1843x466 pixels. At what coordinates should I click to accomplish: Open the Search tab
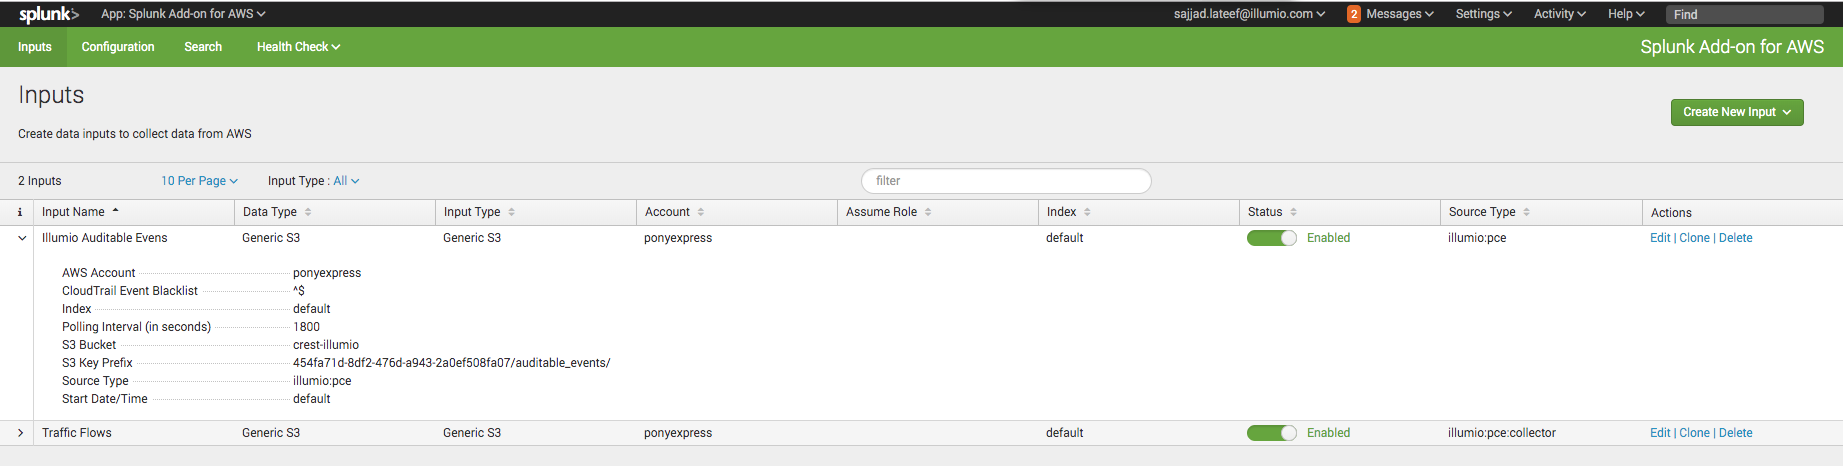[203, 47]
